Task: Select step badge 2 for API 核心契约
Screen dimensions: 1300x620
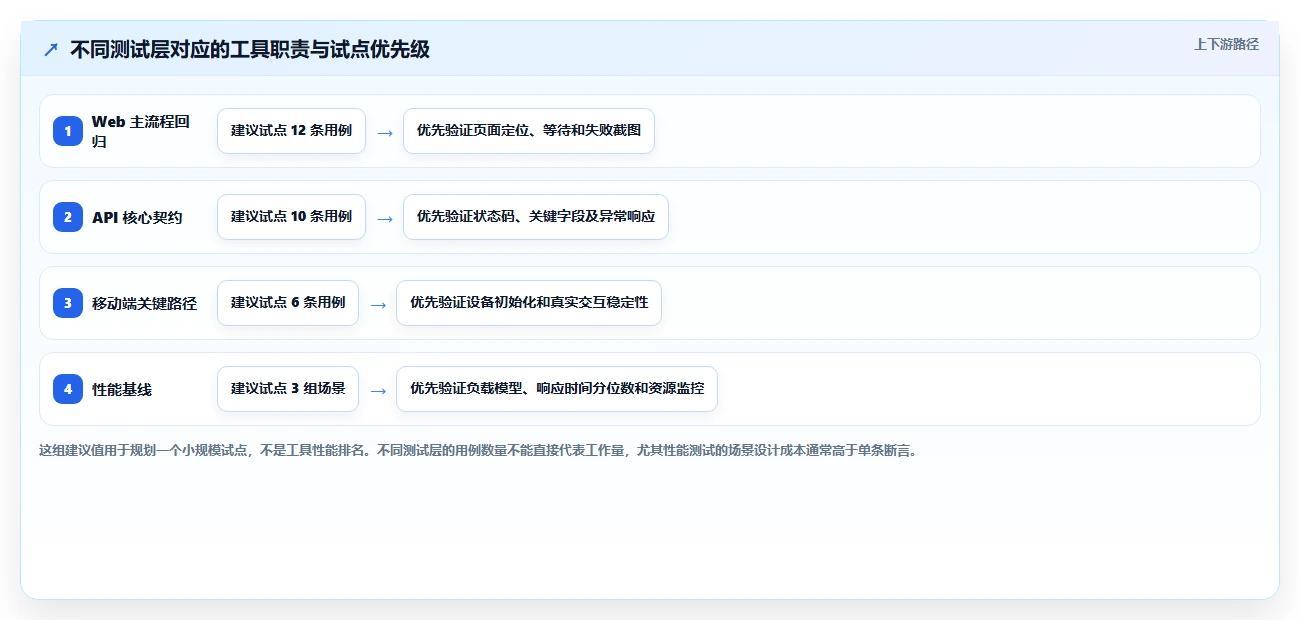Action: (68, 217)
